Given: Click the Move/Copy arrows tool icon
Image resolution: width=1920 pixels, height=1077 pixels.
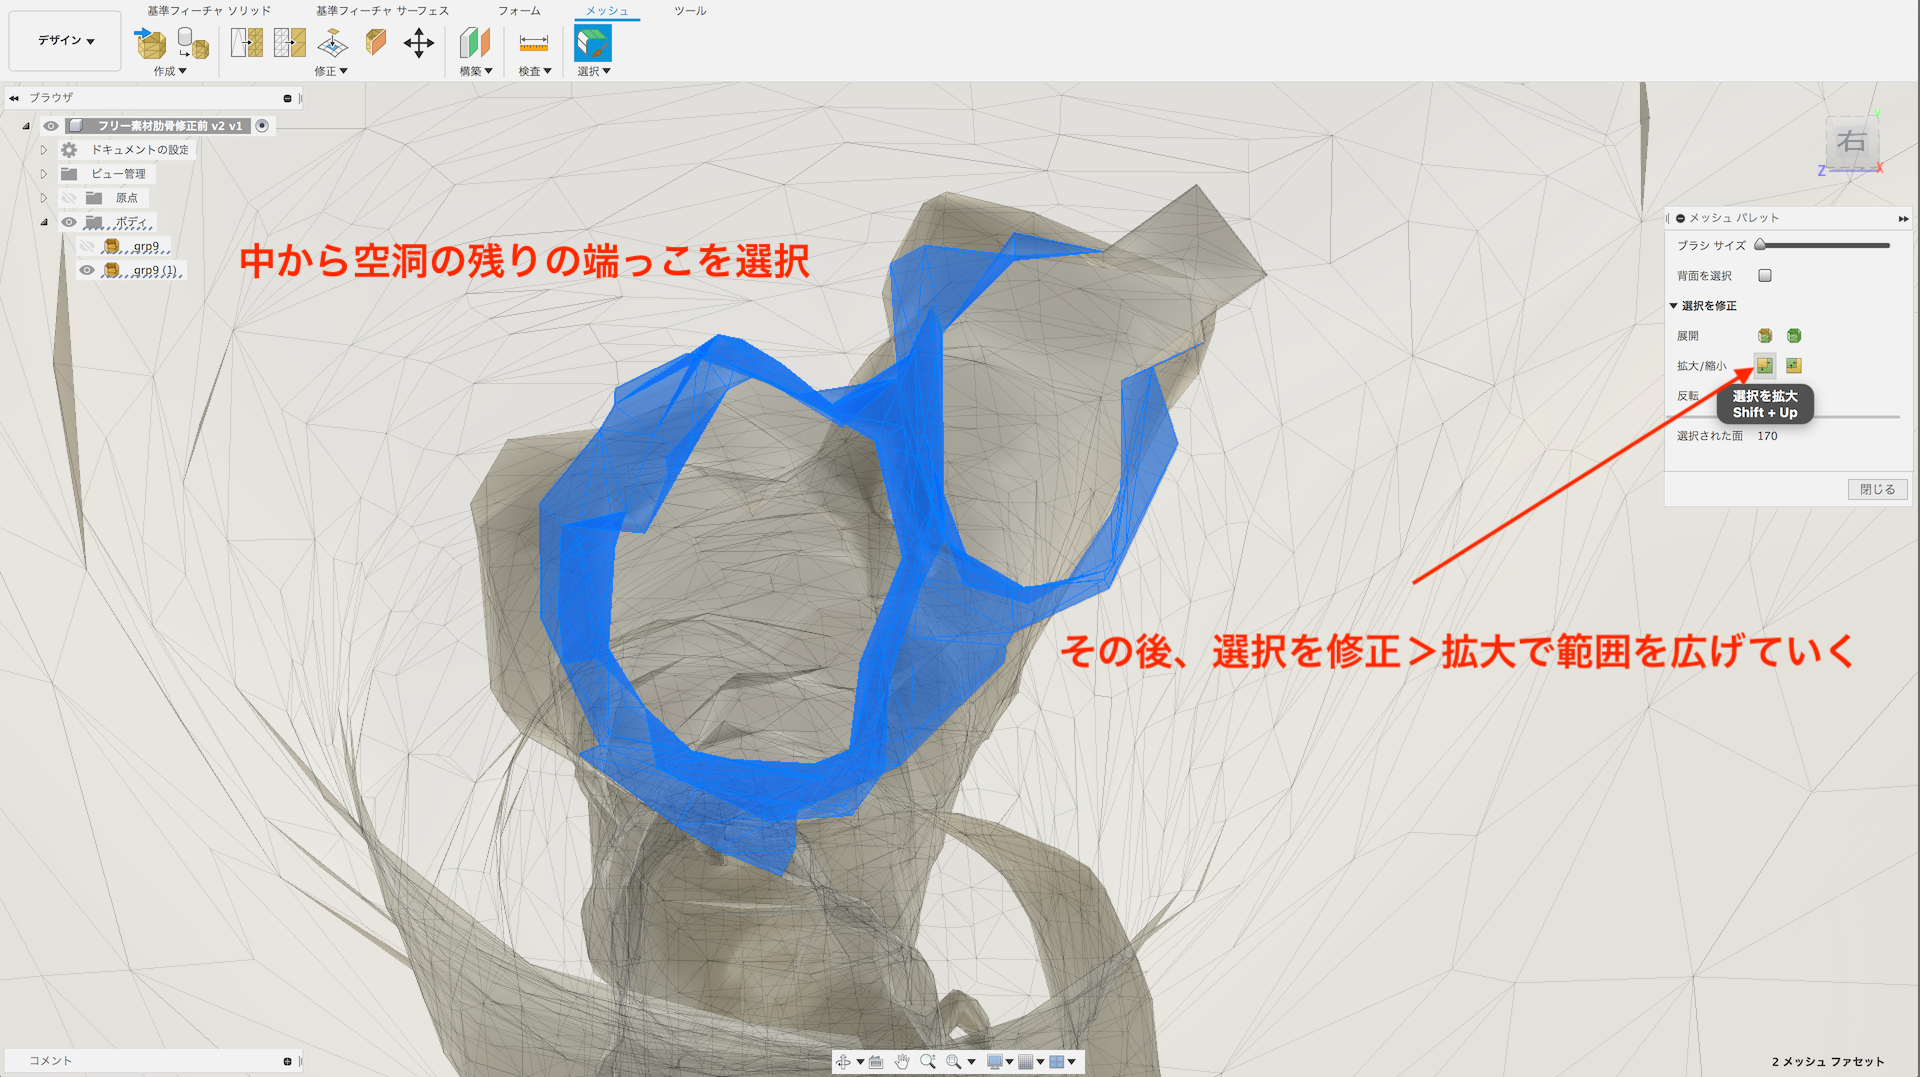Looking at the screenshot, I should click(x=418, y=43).
